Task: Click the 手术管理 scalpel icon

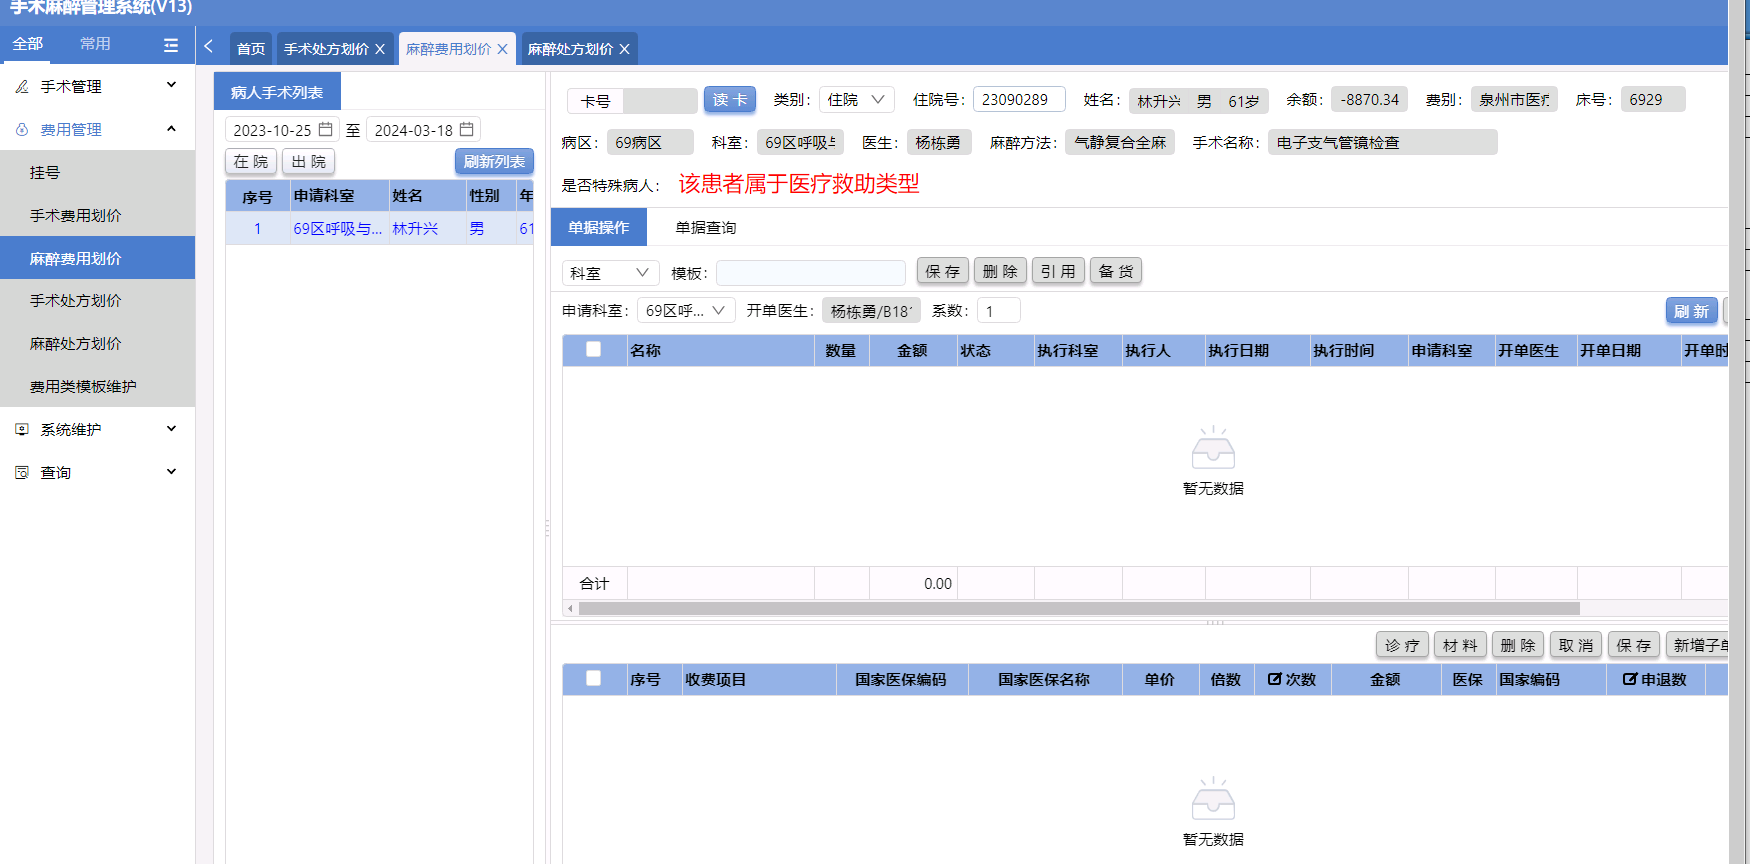Action: click(x=22, y=87)
